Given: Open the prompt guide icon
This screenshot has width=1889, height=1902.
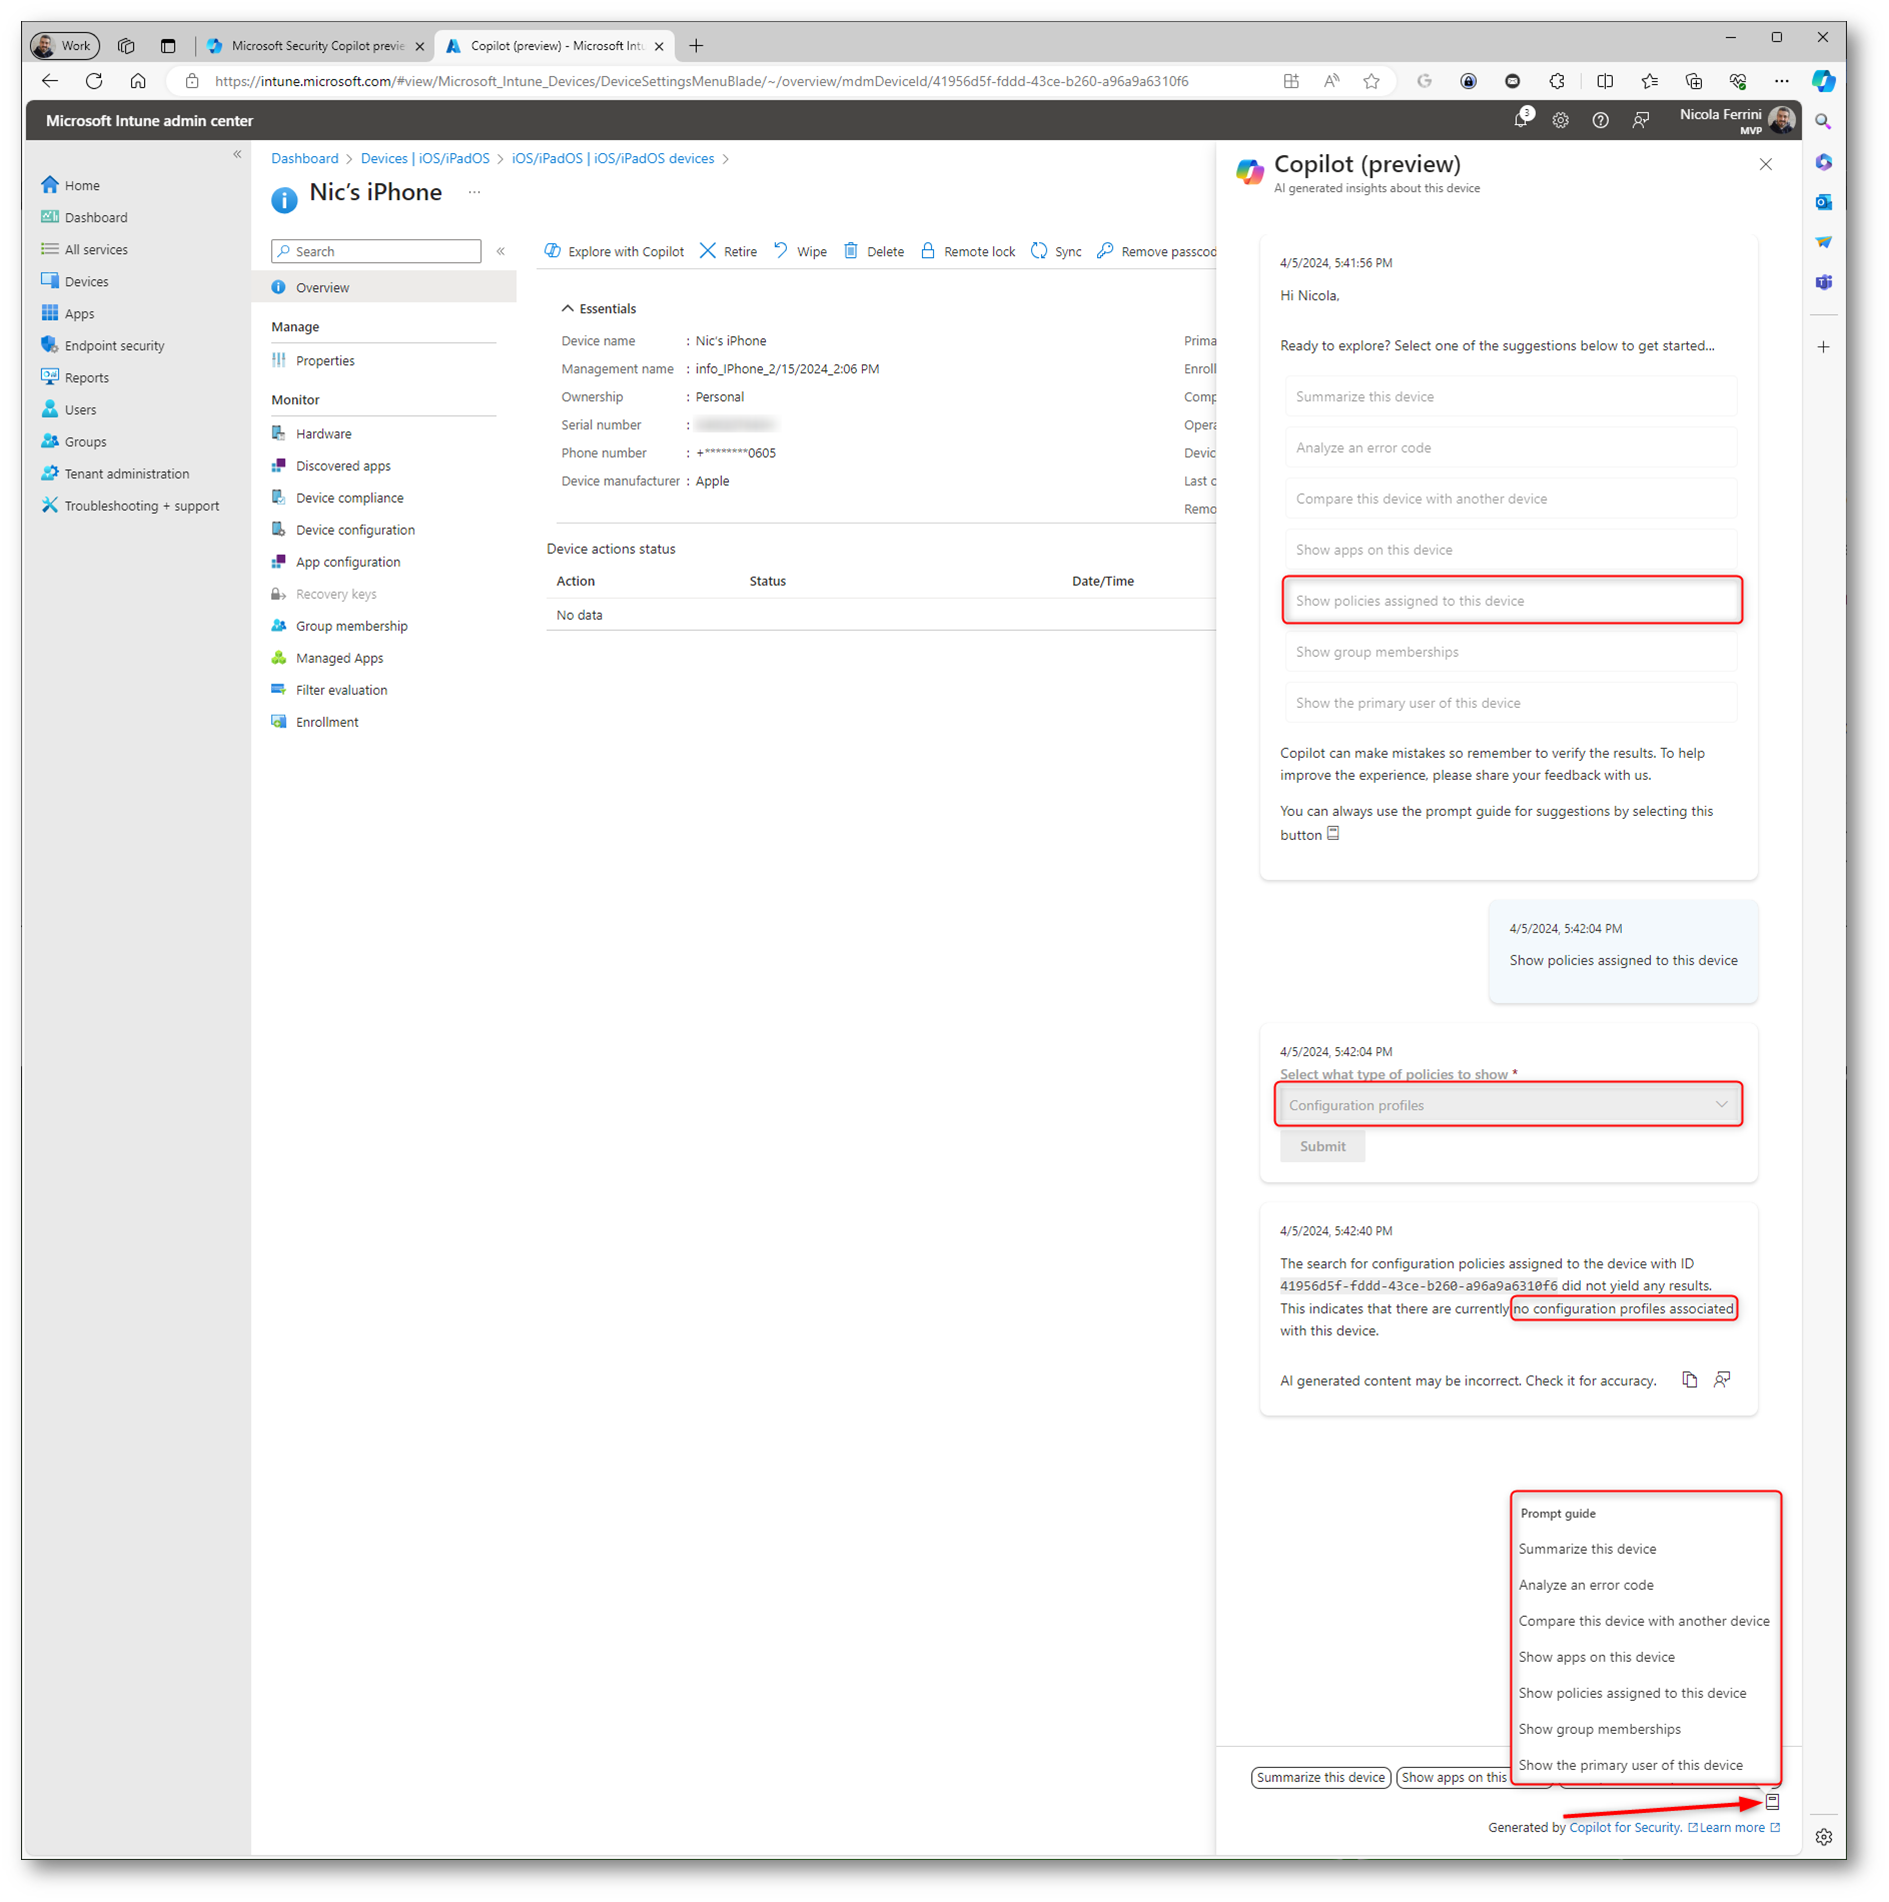Looking at the screenshot, I should coord(1772,1801).
